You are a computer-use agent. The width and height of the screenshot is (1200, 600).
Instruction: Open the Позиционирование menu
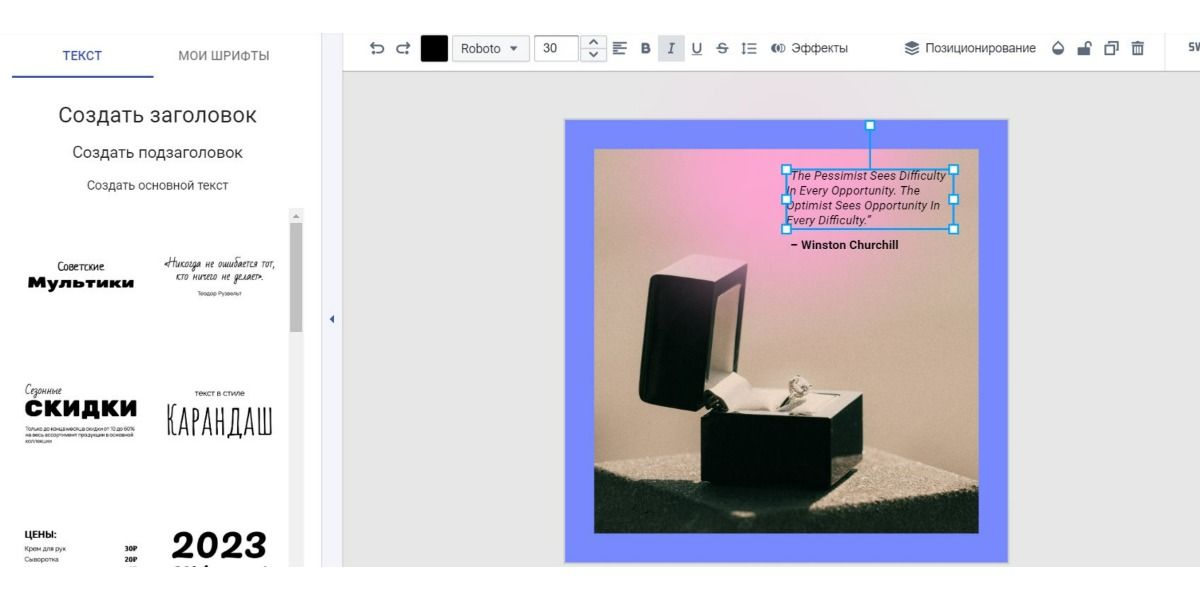tap(970, 48)
